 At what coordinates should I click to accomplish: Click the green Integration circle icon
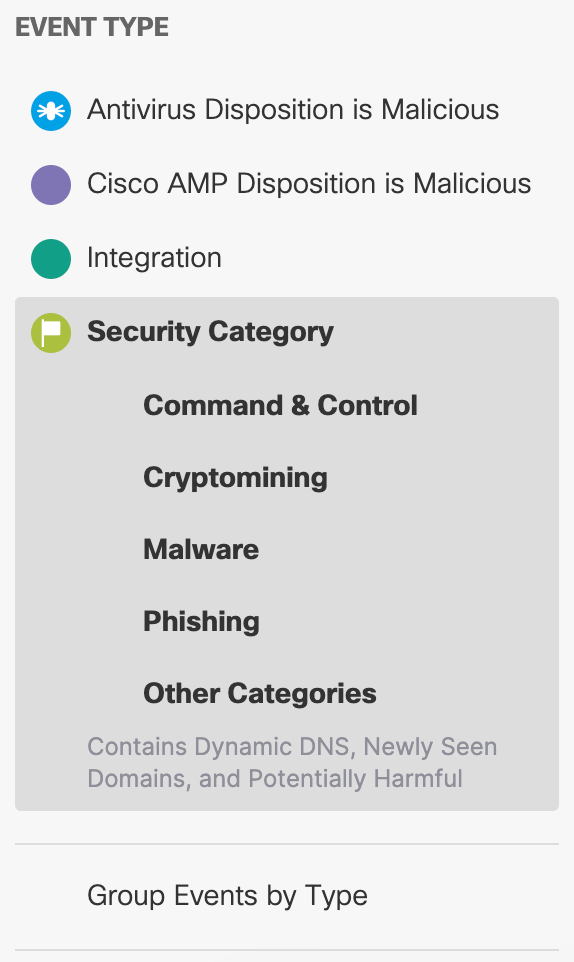coord(51,258)
